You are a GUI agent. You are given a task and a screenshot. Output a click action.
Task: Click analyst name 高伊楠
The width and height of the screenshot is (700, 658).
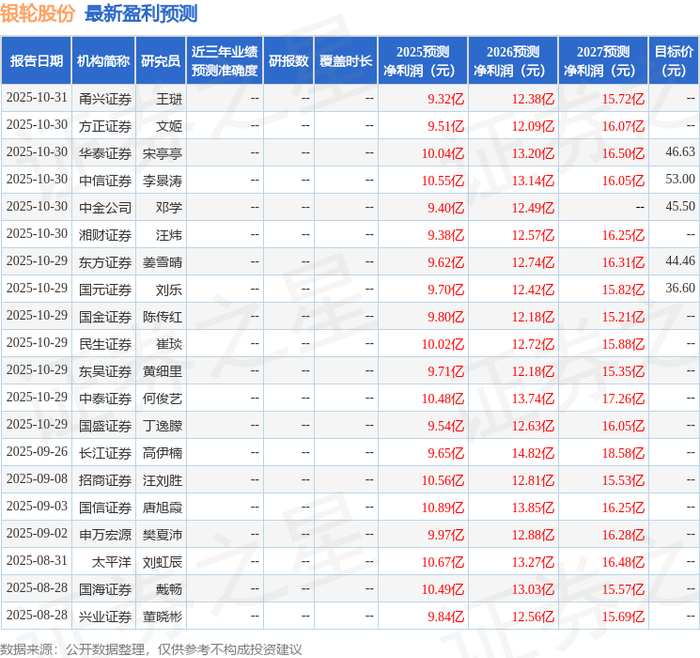coord(162,453)
